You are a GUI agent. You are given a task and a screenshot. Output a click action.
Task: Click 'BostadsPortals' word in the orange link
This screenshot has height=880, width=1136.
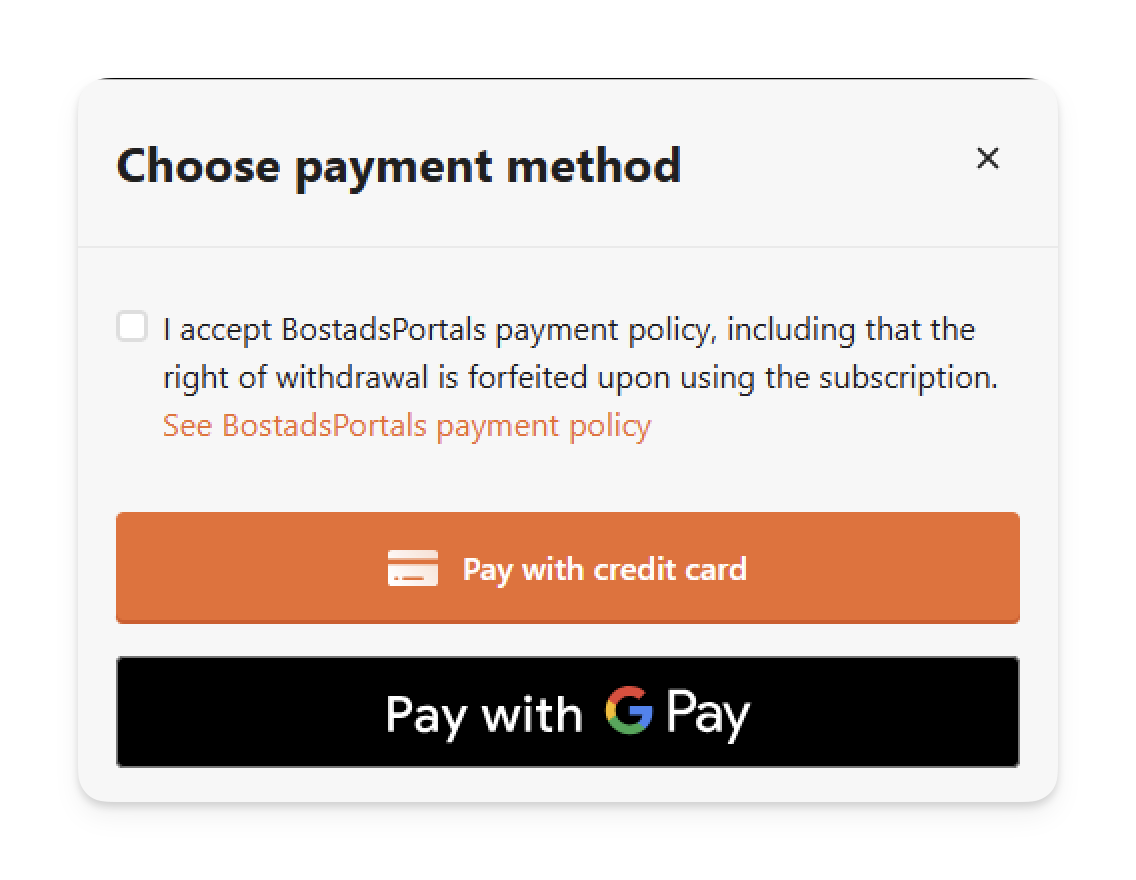pyautogui.click(x=325, y=425)
